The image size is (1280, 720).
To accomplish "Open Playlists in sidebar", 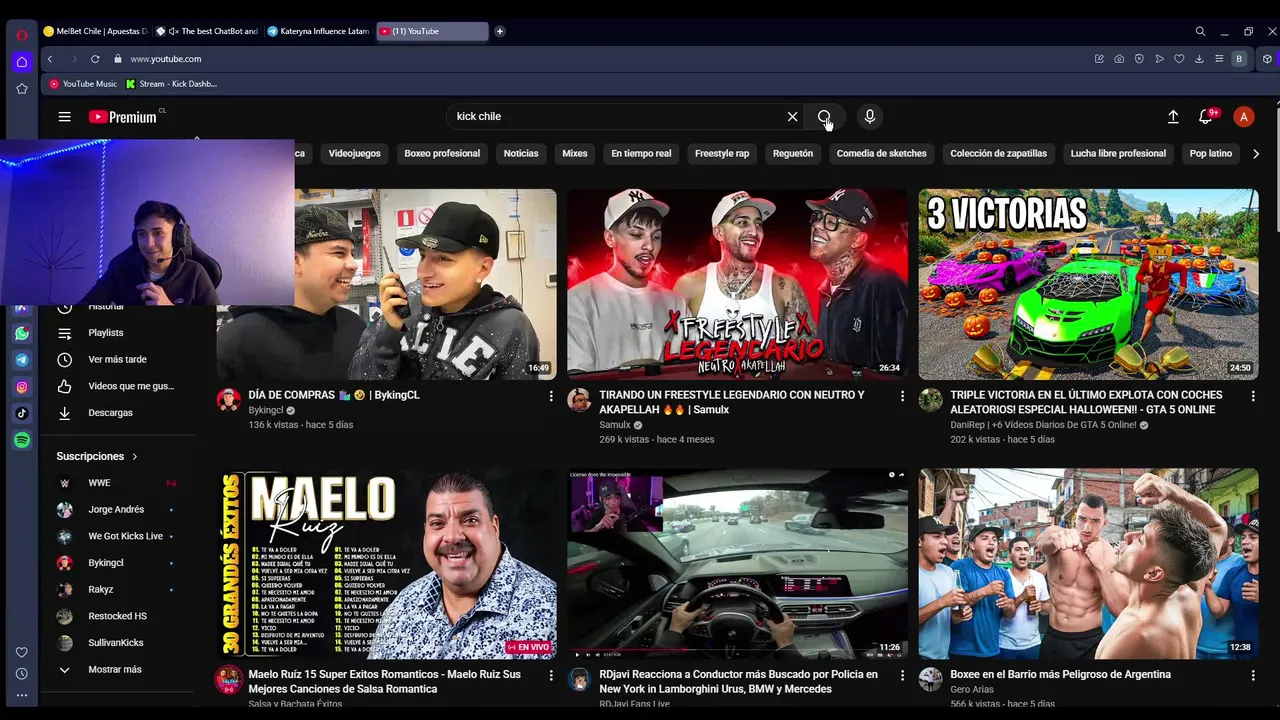I will coord(105,333).
